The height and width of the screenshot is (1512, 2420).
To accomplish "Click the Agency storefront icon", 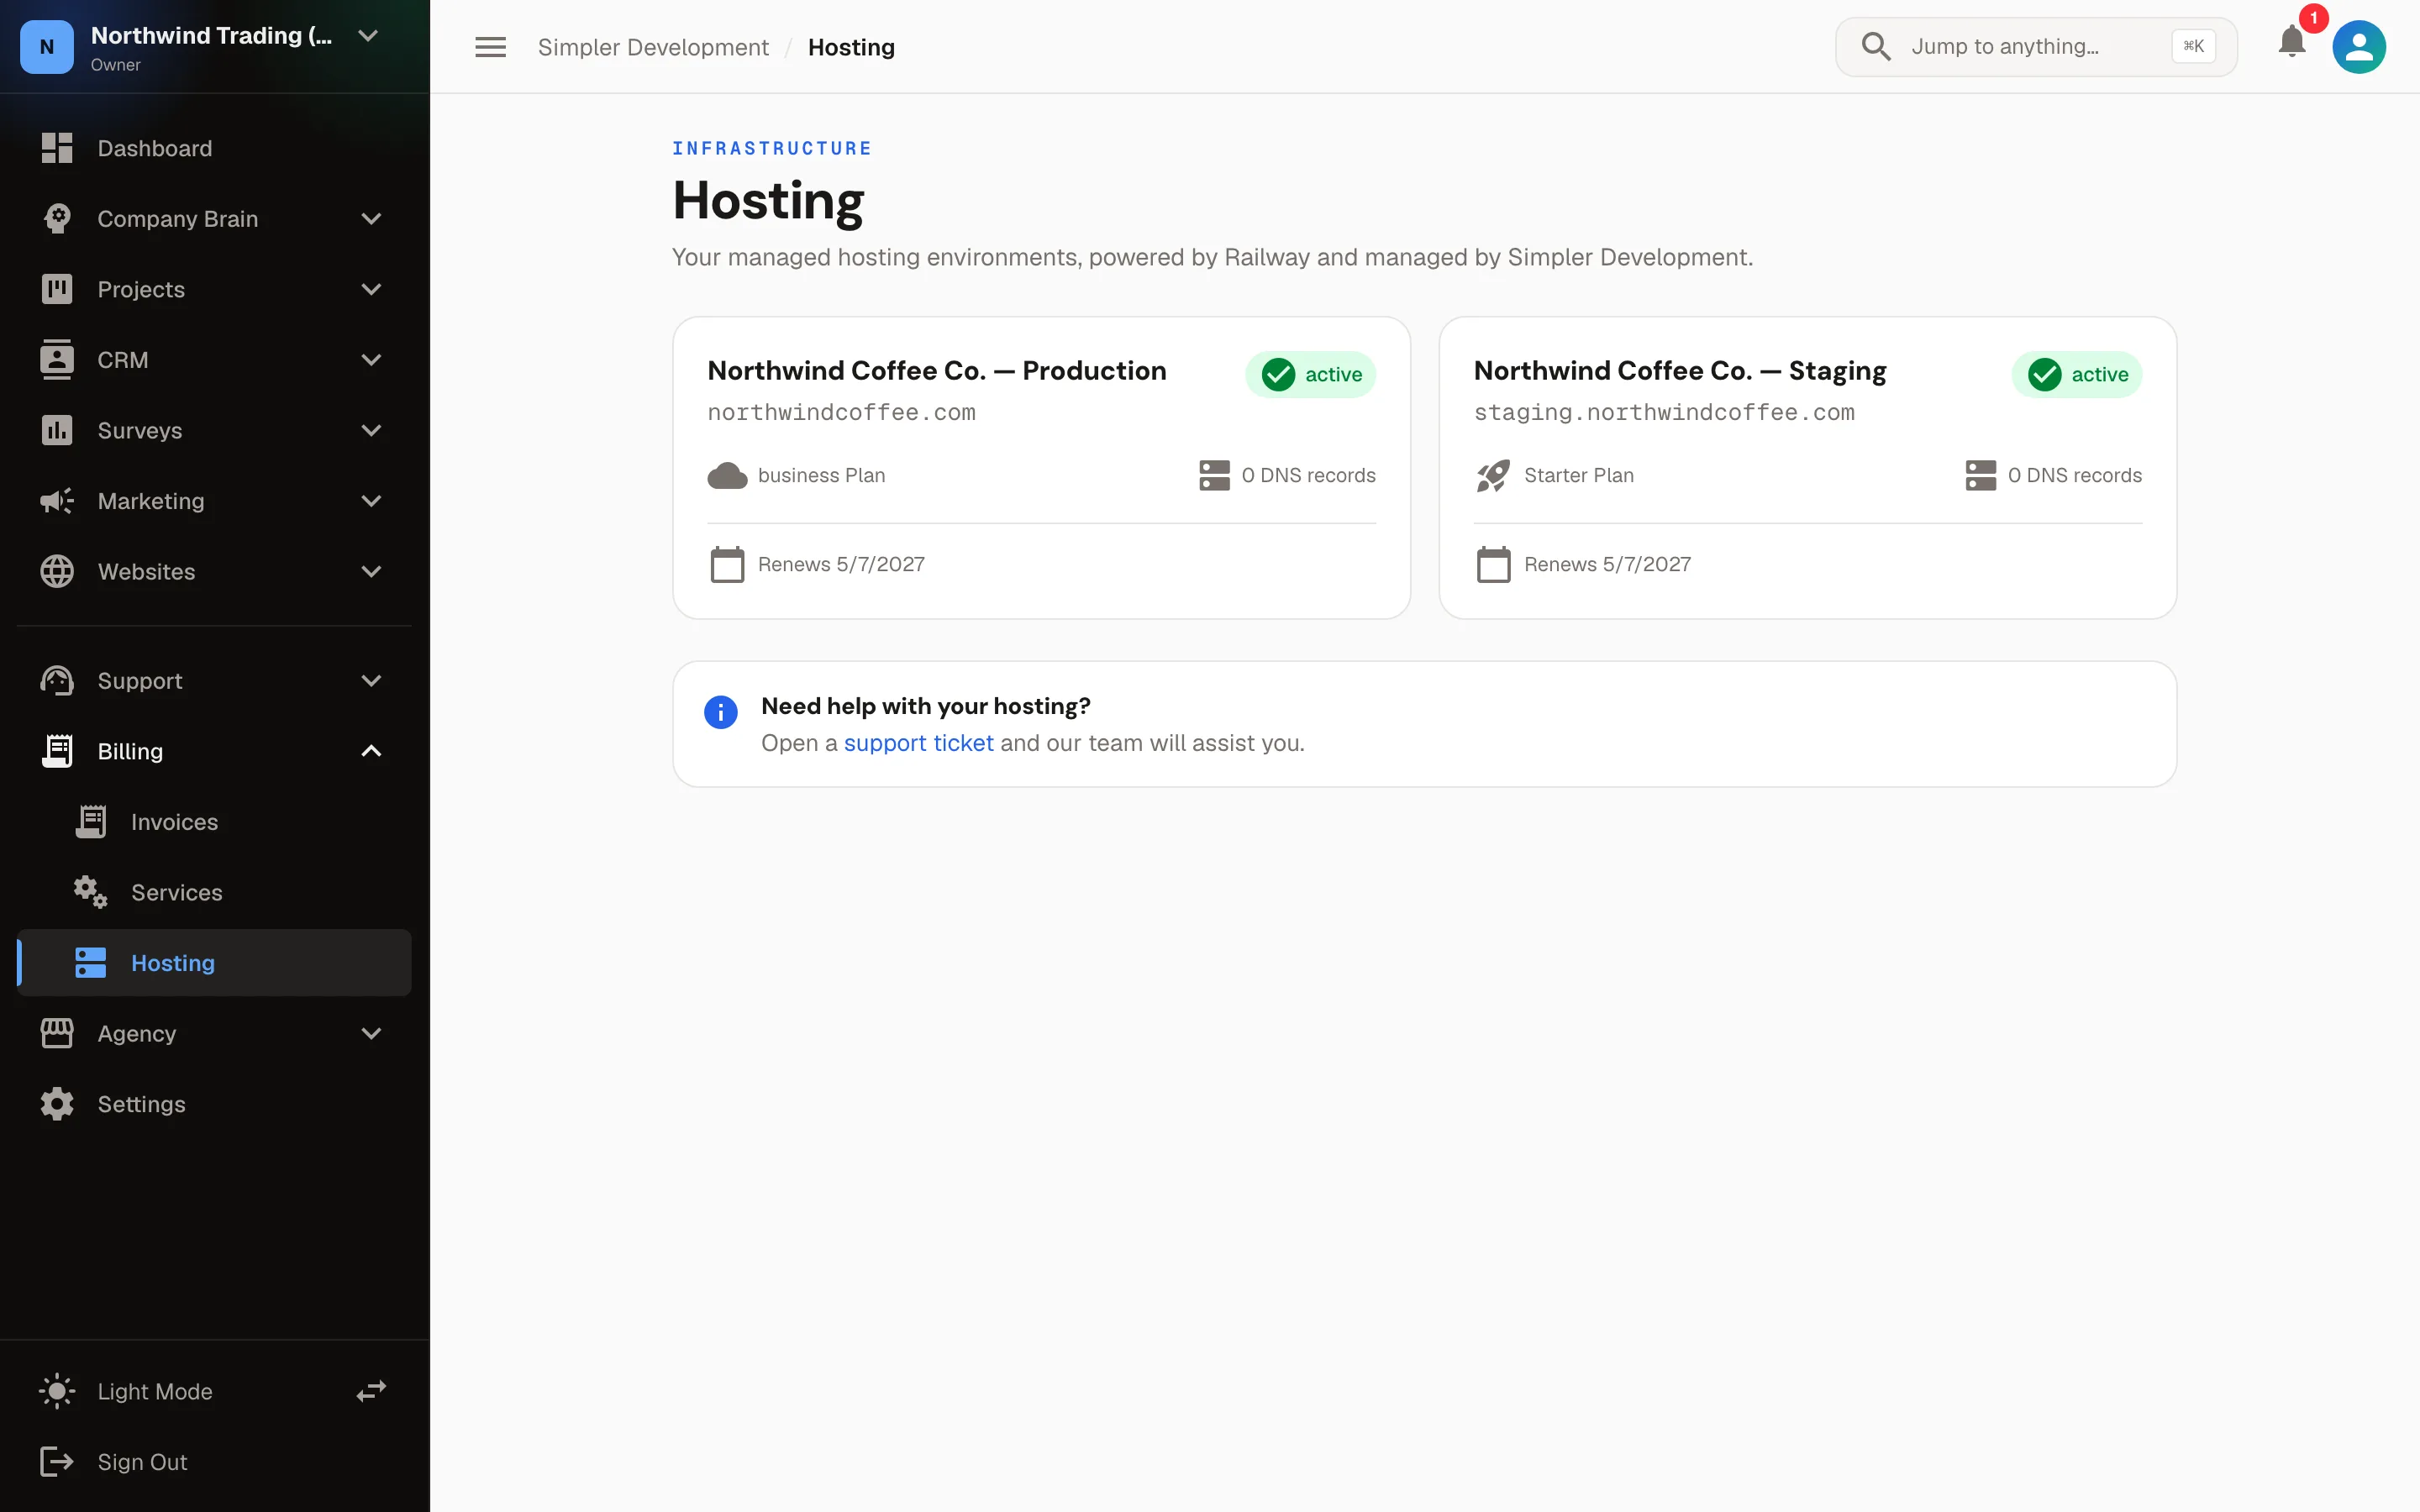I will 57,1033.
